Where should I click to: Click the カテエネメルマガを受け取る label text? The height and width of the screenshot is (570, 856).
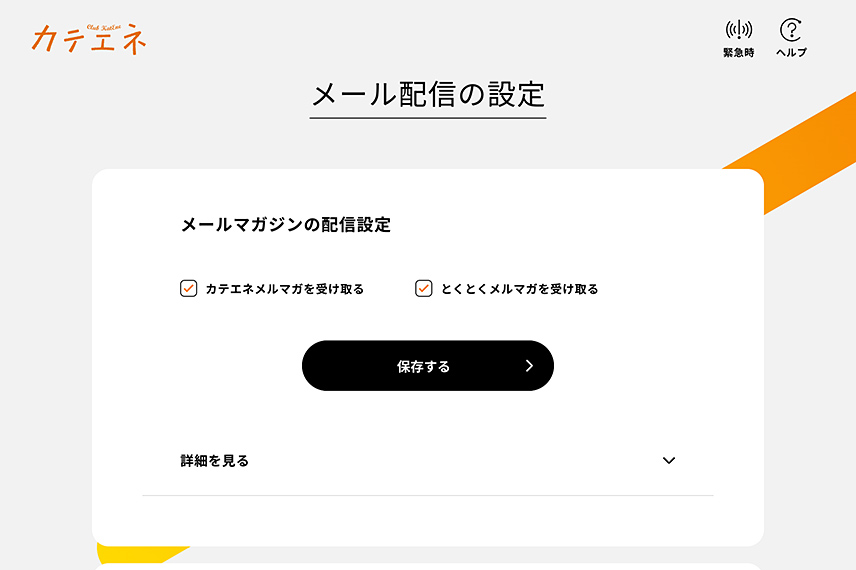click(x=284, y=289)
